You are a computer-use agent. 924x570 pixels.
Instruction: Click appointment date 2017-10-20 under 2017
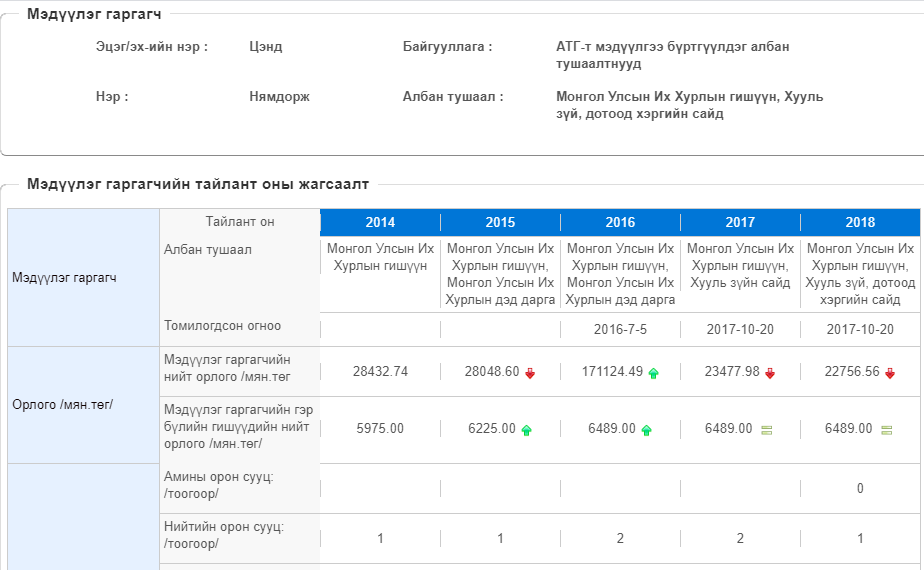[740, 330]
